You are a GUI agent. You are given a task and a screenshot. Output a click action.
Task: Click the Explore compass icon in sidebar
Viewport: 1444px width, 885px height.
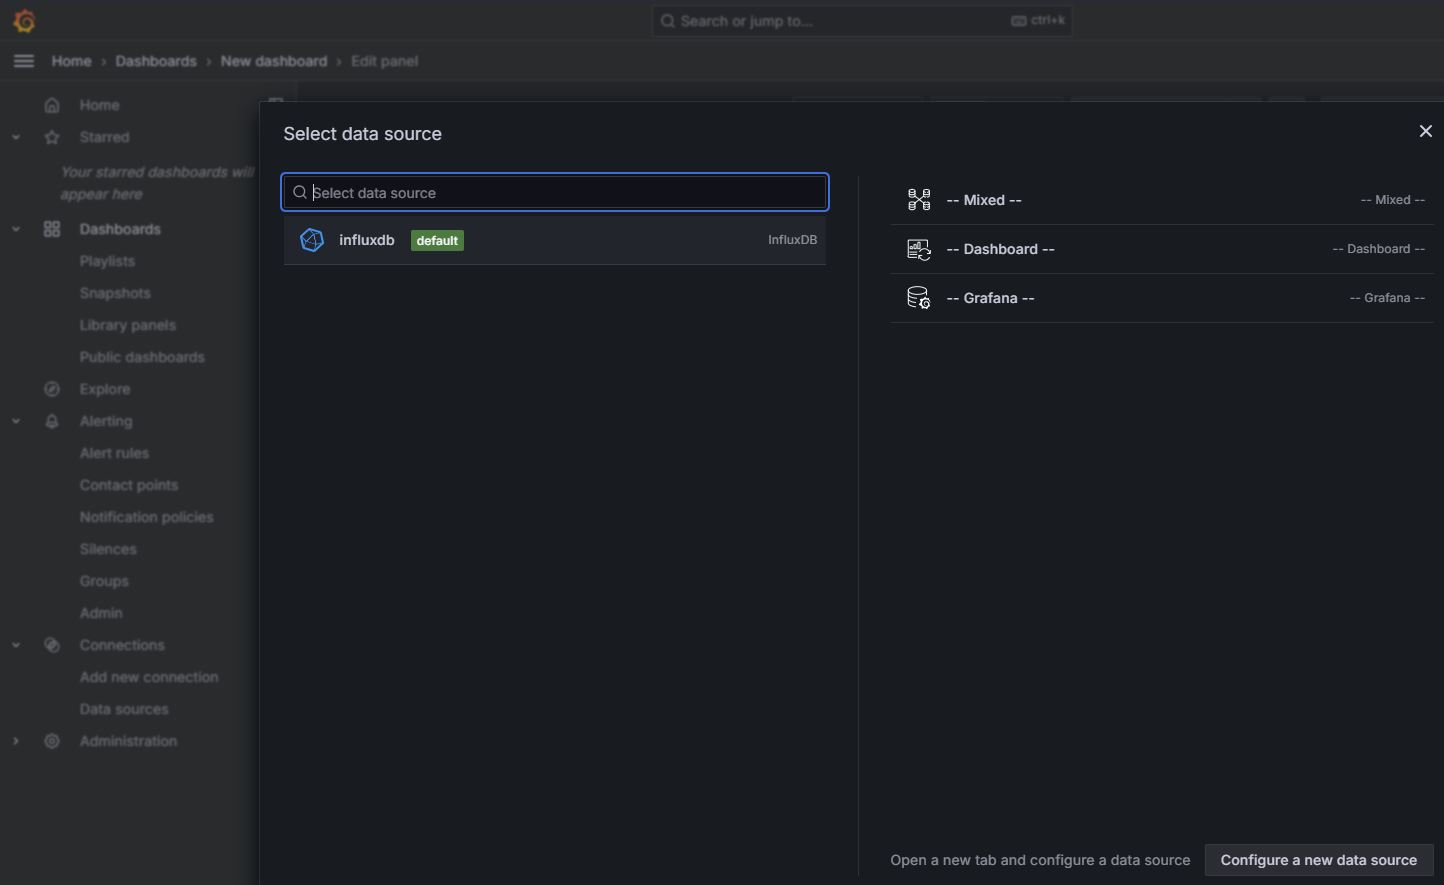tap(52, 389)
